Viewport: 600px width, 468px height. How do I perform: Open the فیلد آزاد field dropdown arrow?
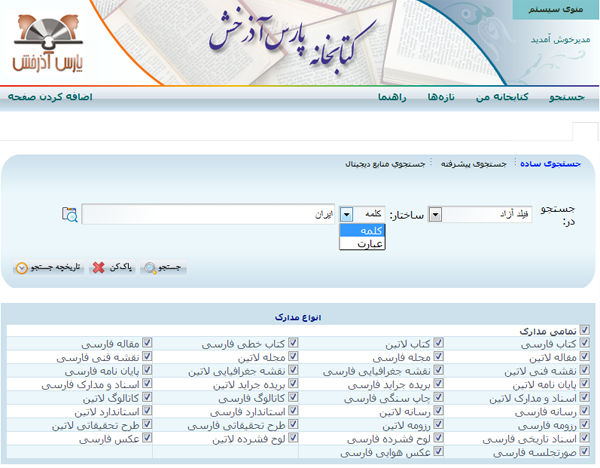[x=435, y=214]
